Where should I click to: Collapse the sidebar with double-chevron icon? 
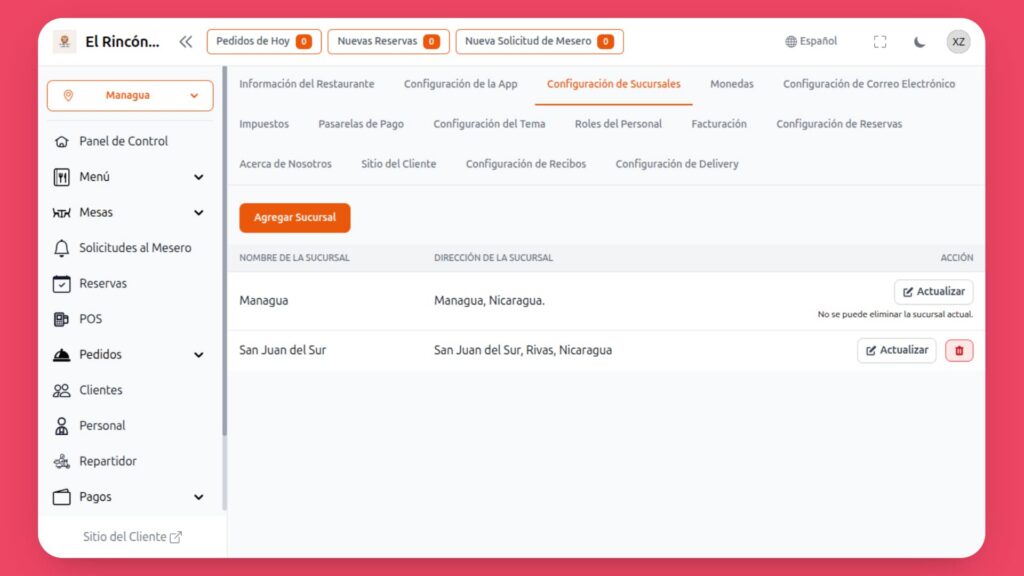185,42
